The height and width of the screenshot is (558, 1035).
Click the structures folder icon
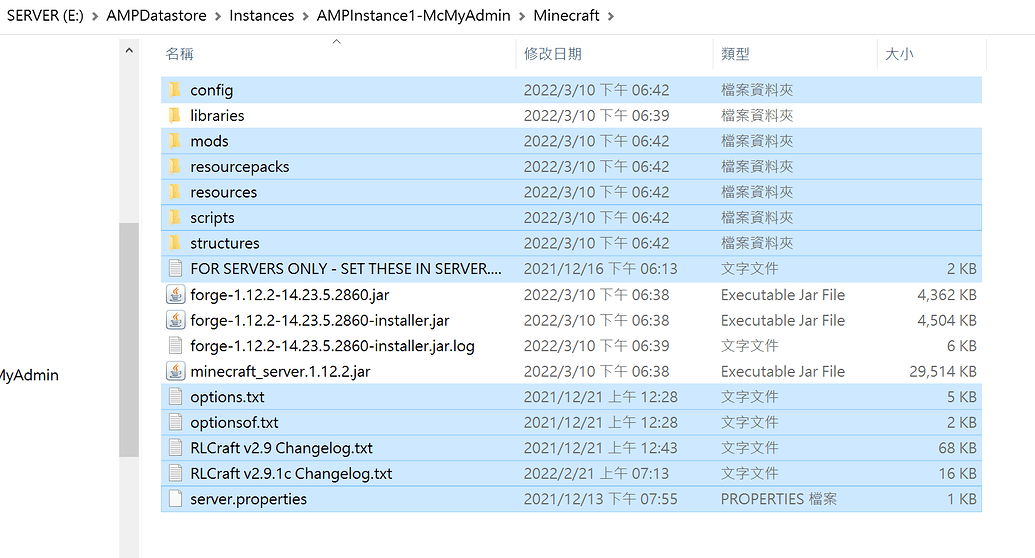click(174, 243)
